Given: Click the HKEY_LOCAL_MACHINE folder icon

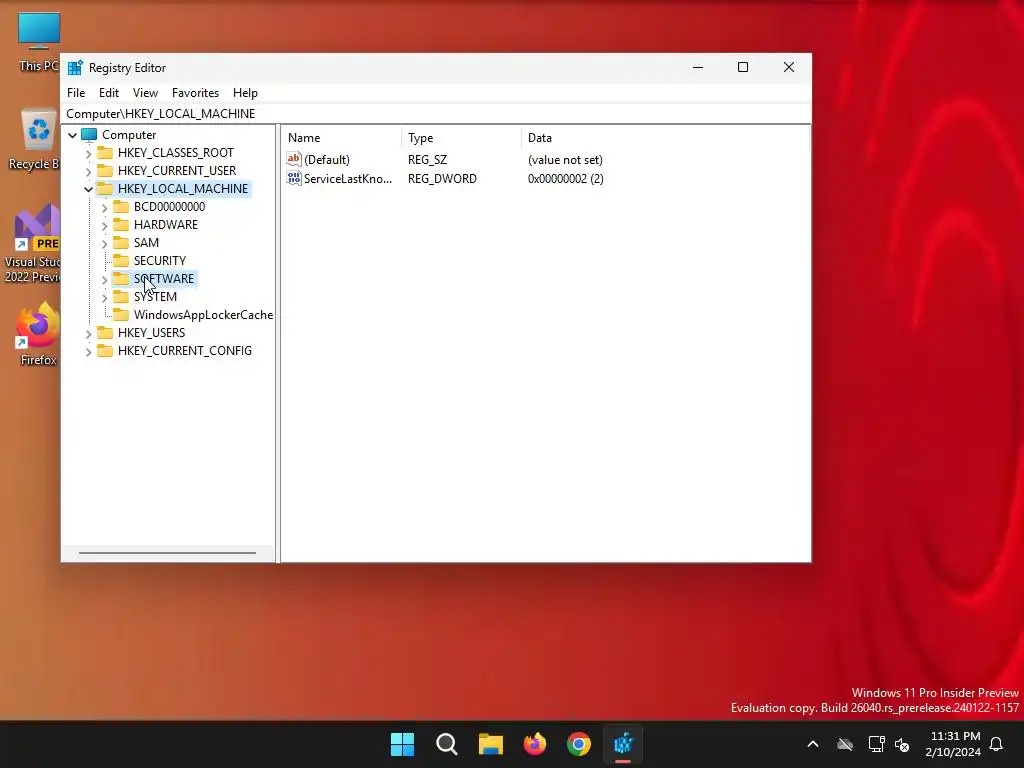Looking at the screenshot, I should 105,189.
